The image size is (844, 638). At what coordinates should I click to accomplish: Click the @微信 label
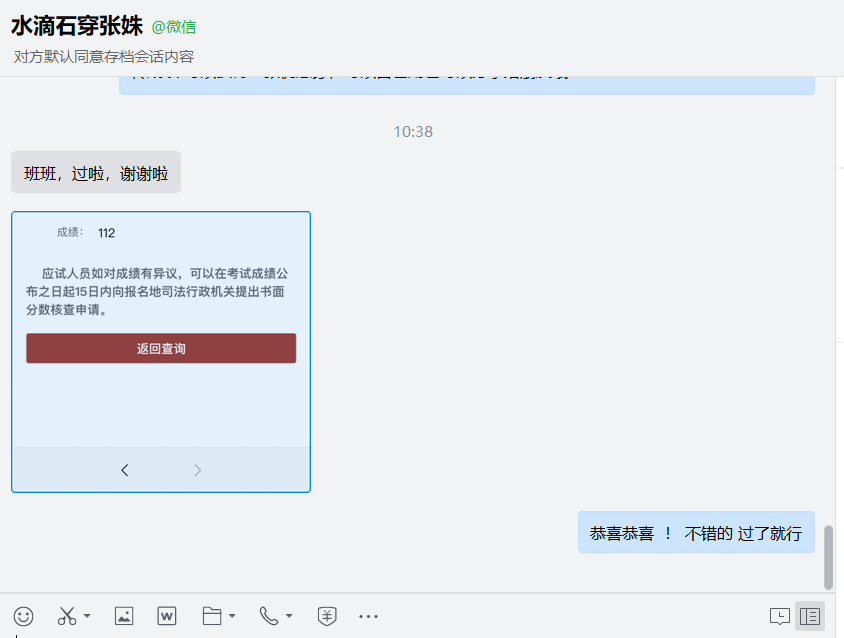pos(174,27)
